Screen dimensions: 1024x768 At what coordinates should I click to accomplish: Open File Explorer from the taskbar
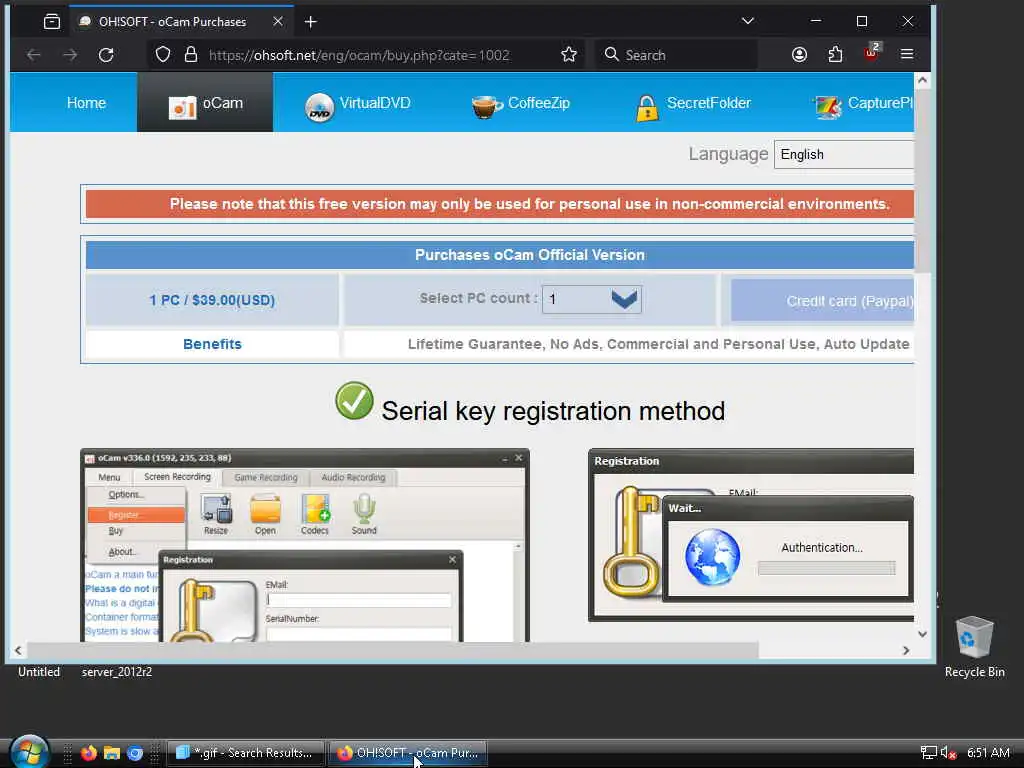click(x=112, y=753)
